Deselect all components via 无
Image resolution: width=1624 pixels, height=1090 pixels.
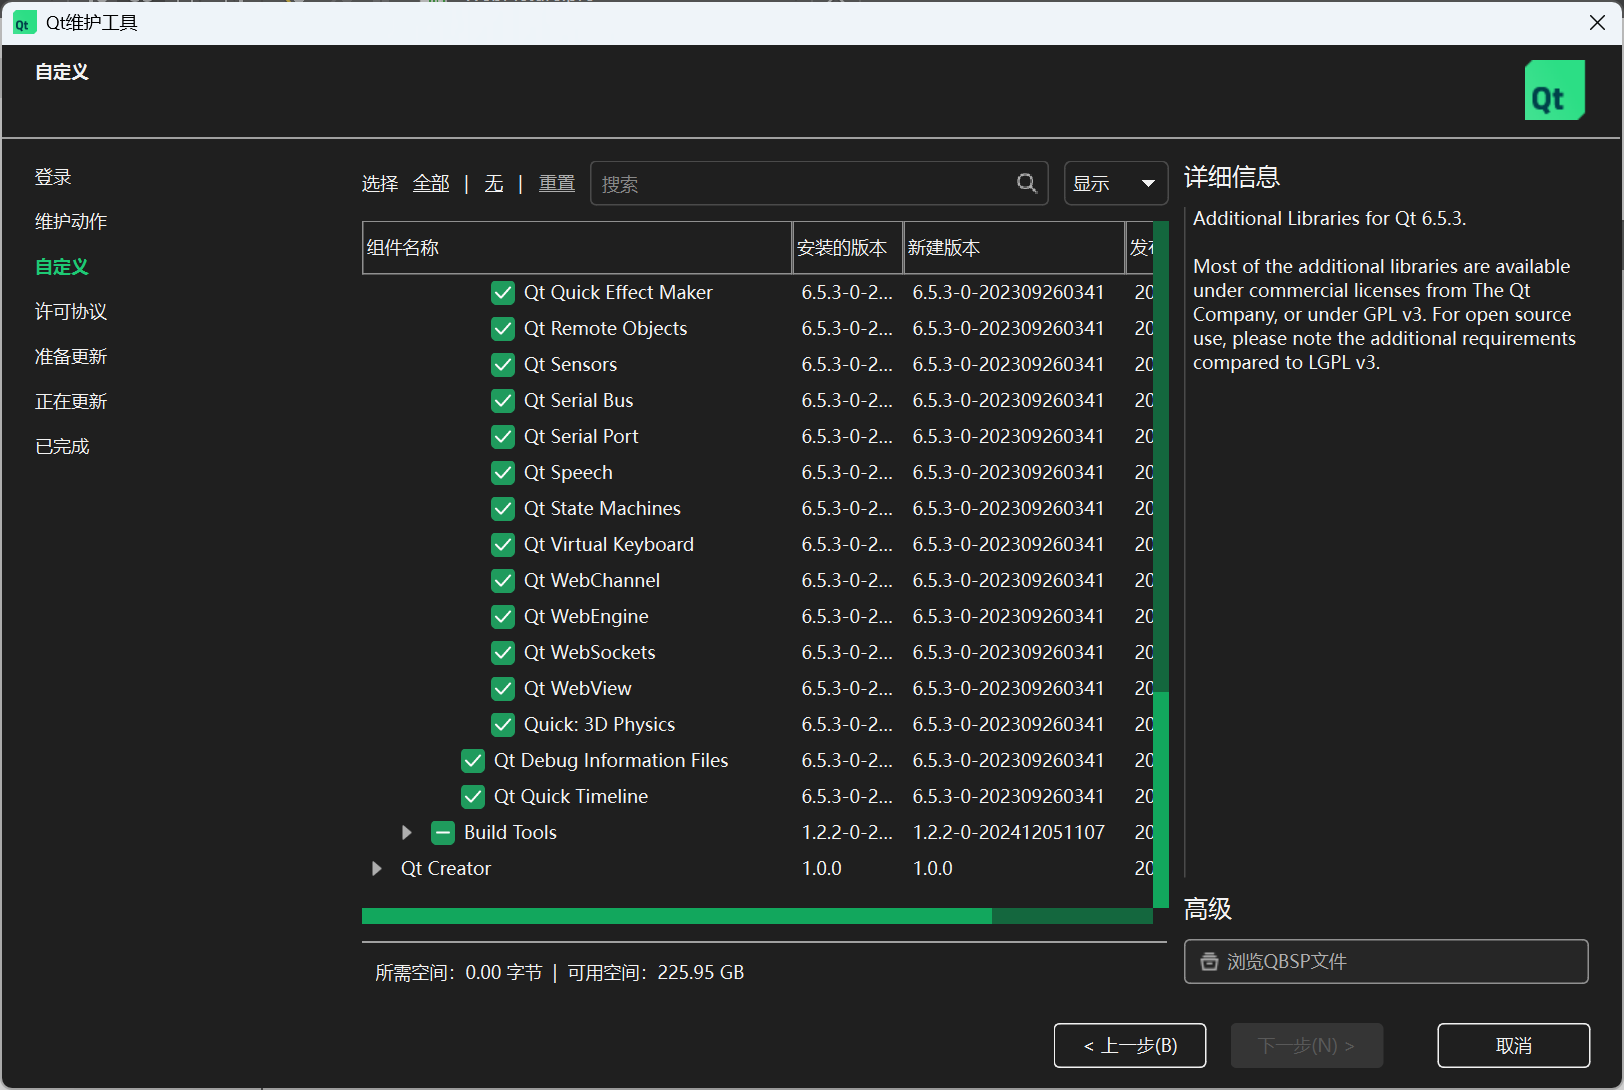click(494, 183)
